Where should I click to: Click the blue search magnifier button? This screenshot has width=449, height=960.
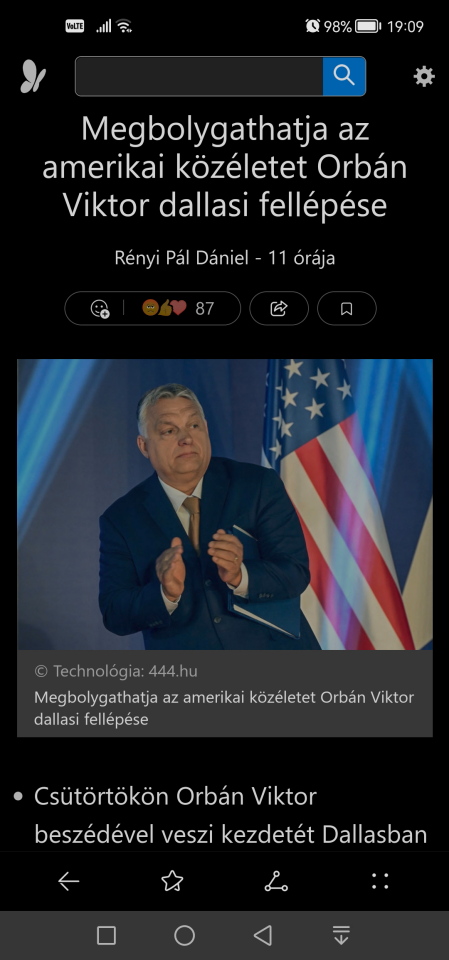(x=344, y=76)
